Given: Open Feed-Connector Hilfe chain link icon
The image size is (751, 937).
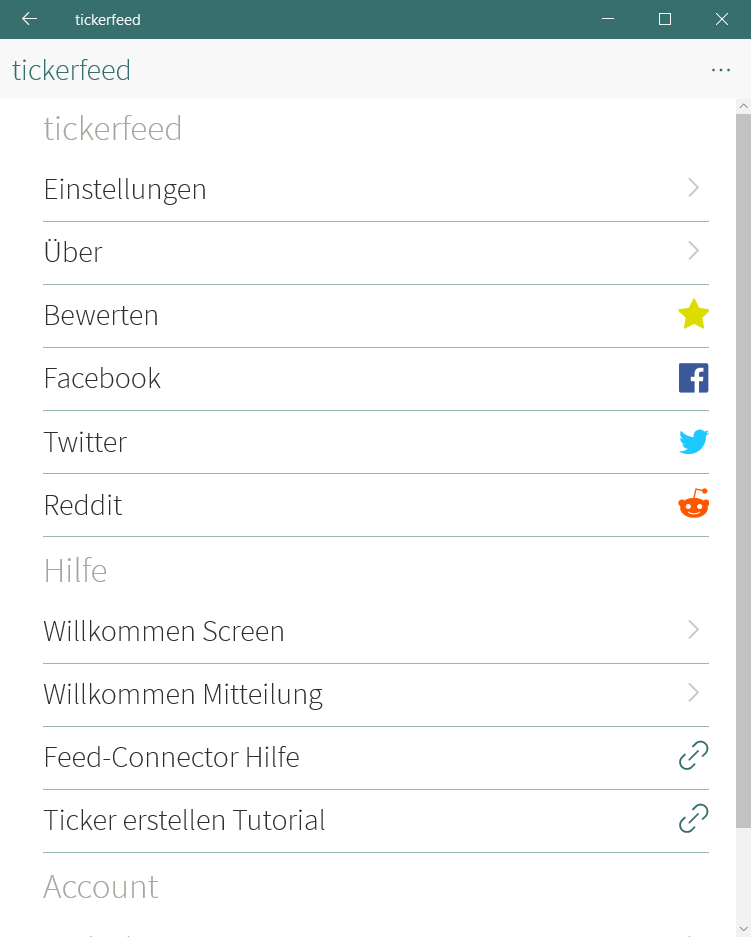Looking at the screenshot, I should (x=693, y=755).
